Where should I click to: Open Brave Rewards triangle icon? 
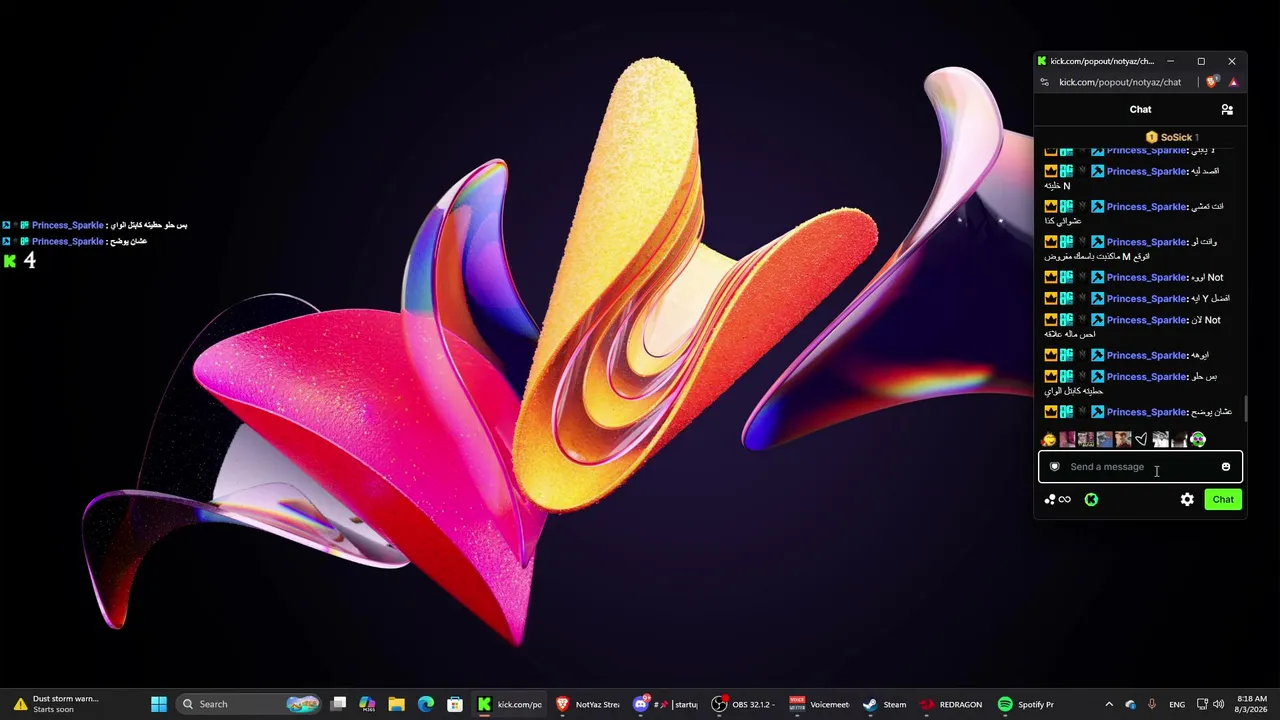pyautogui.click(x=1233, y=82)
